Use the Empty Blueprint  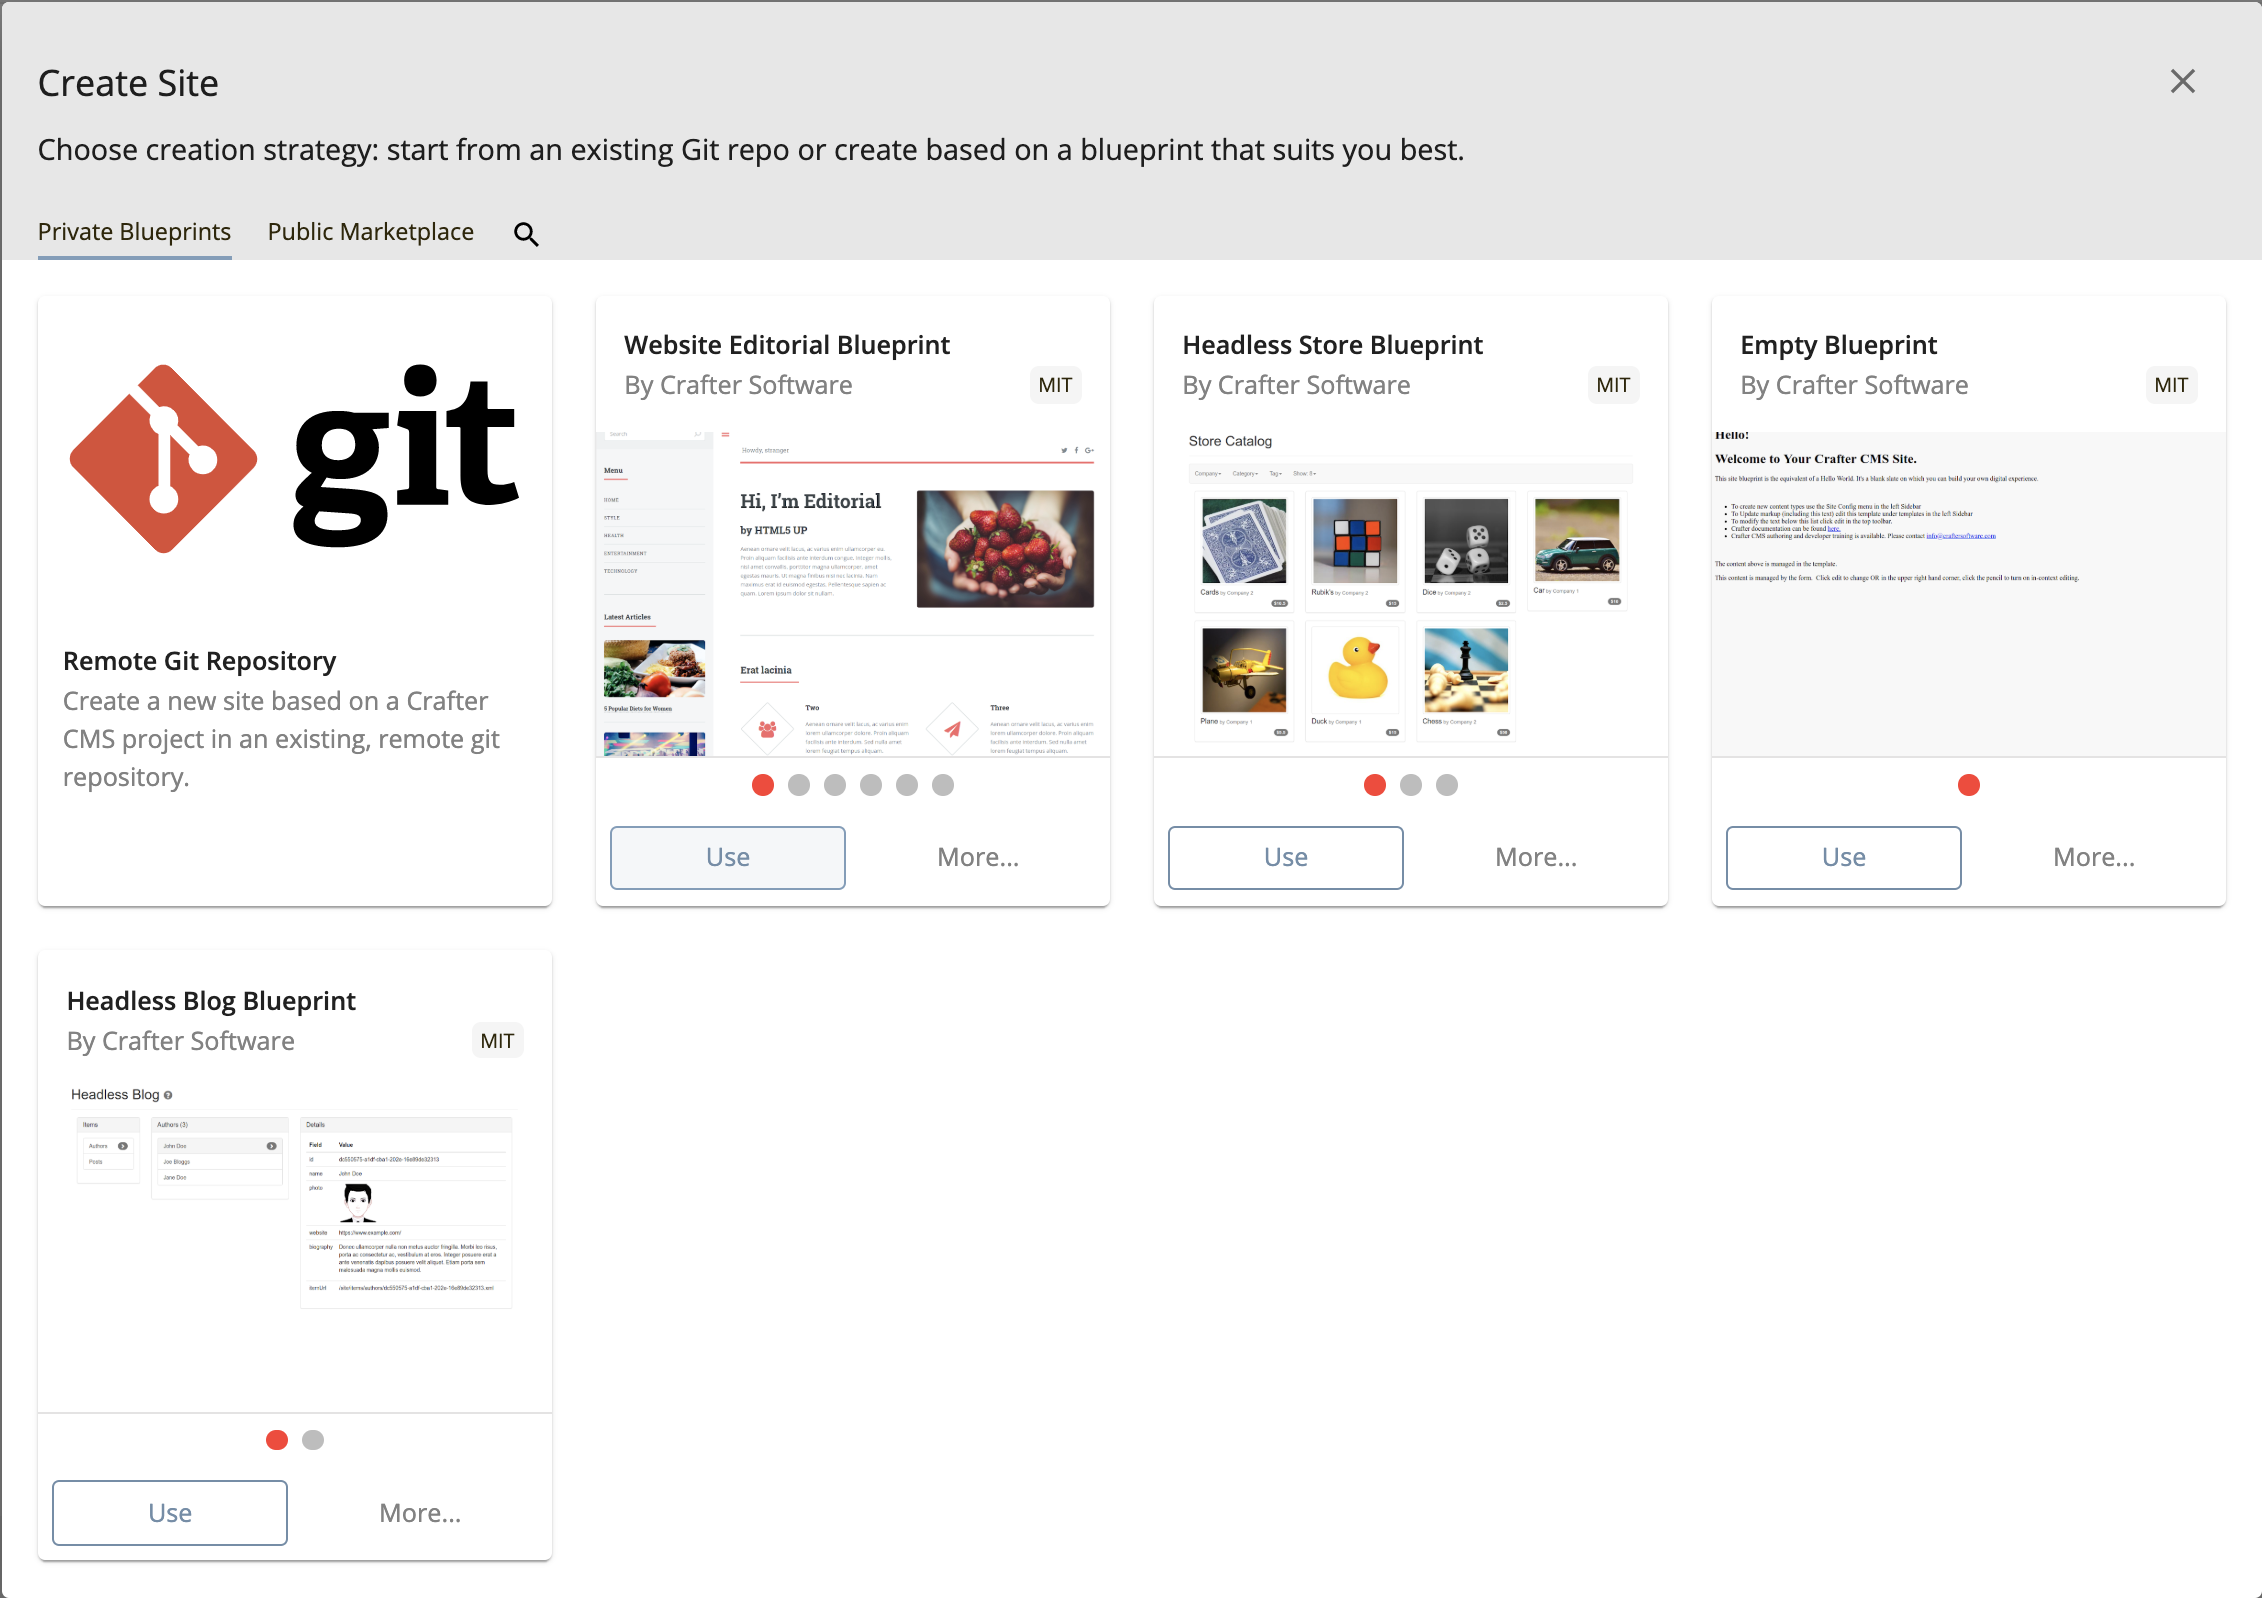1844,857
